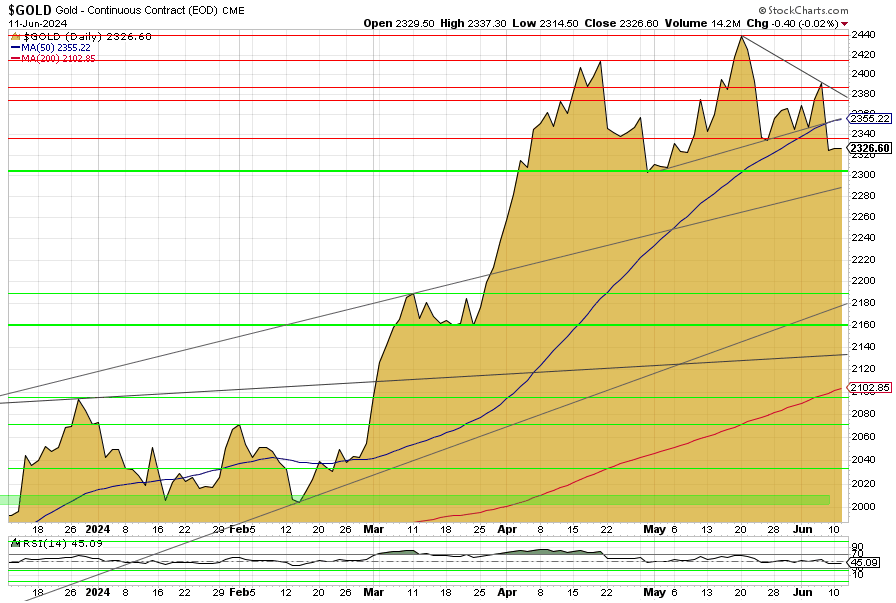Click the RSI(14) indicator legend icon
Viewport: 896px width, 603px height.
[14, 543]
